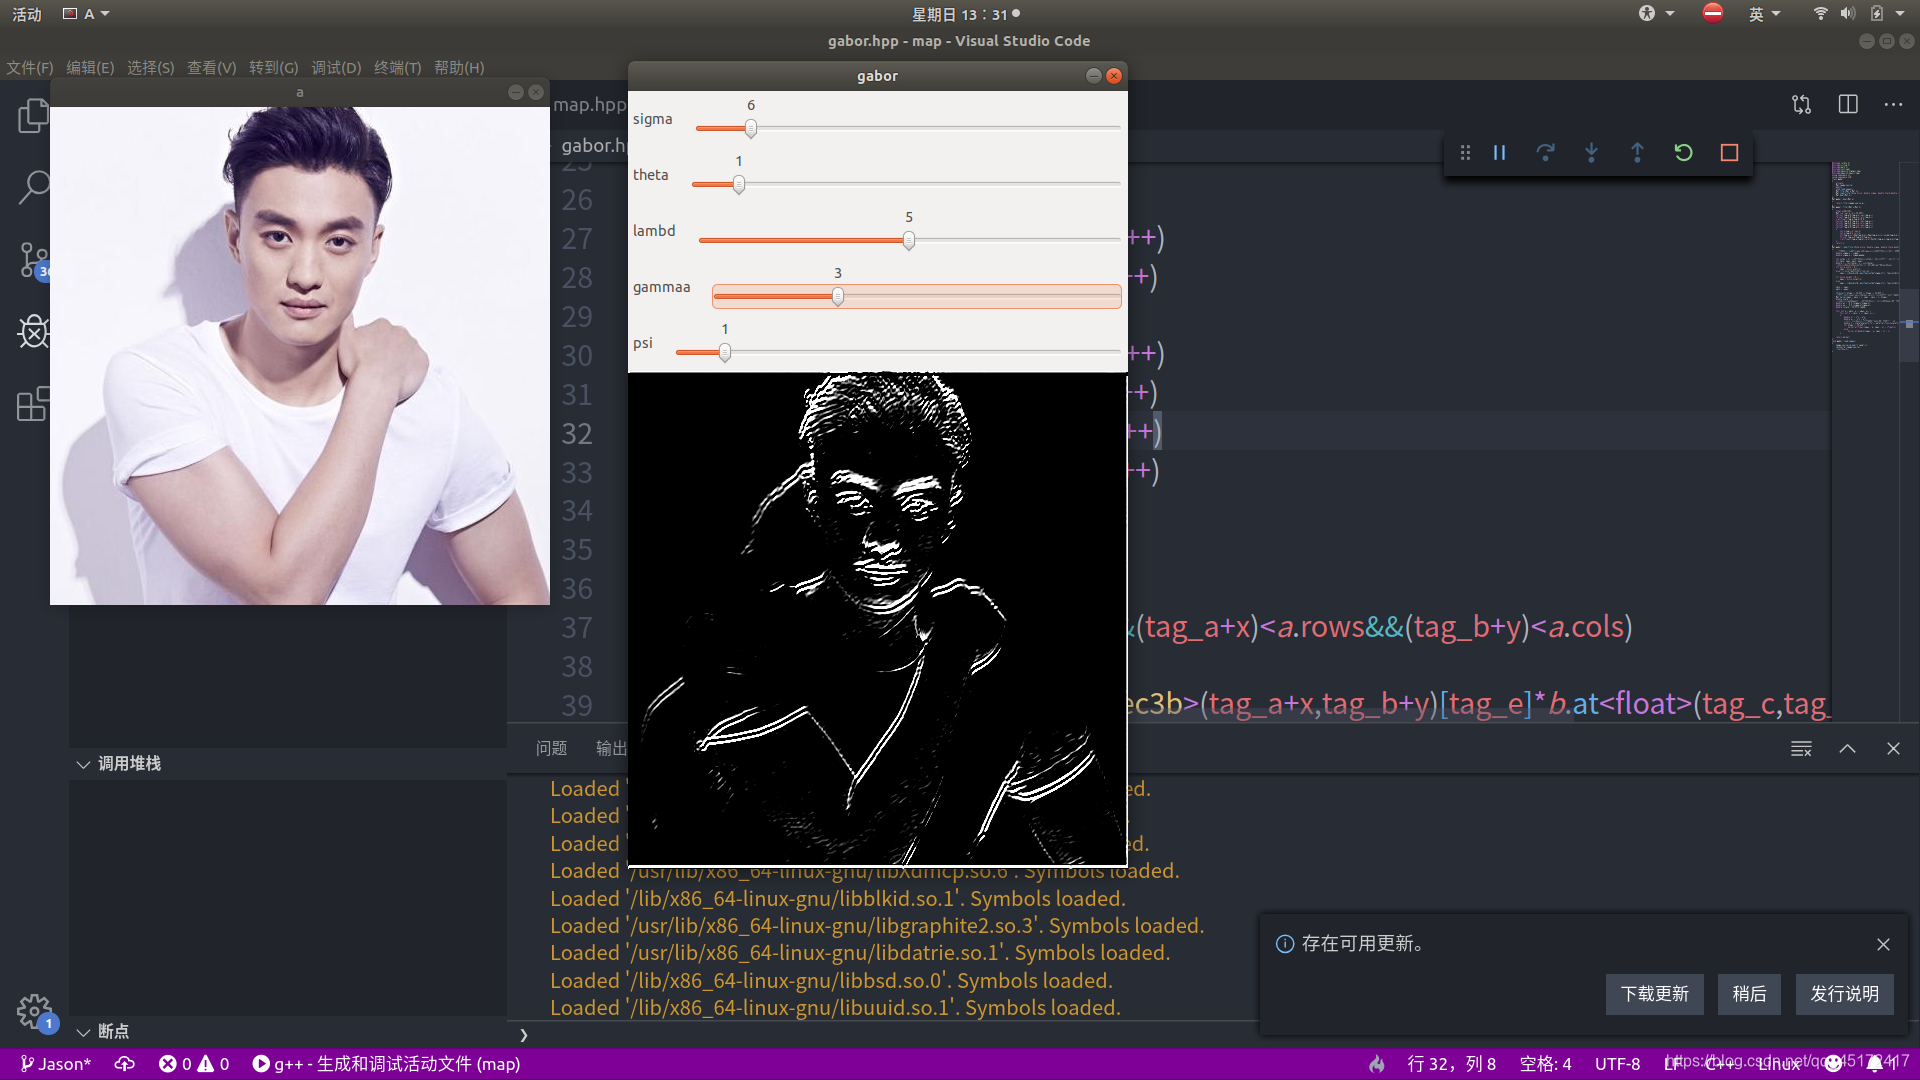Restart the debug session

[x=1683, y=153]
